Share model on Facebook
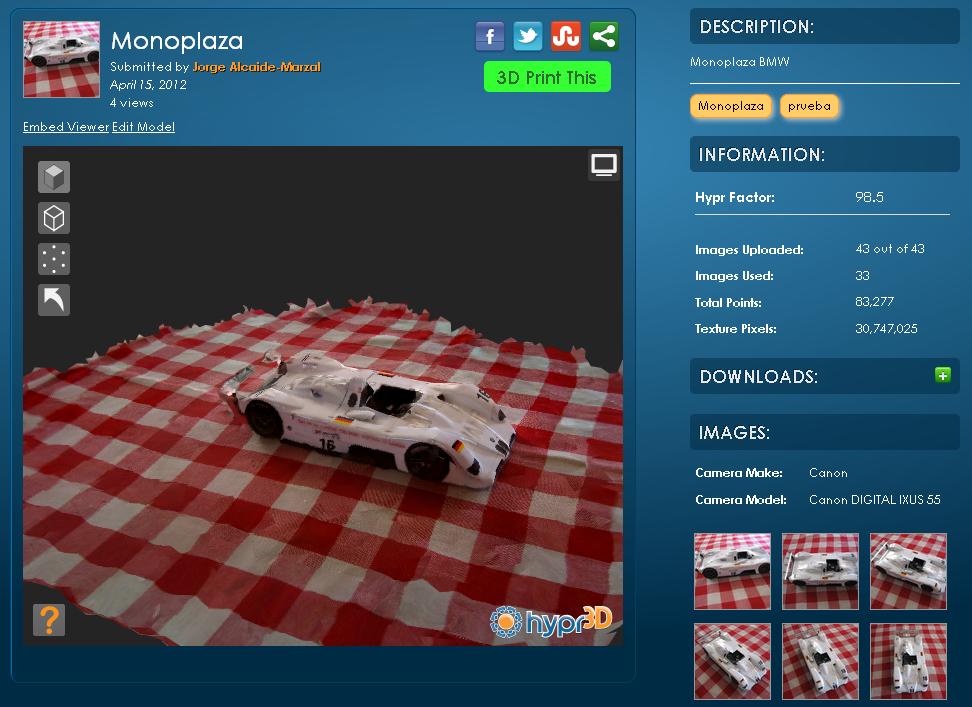 point(489,37)
